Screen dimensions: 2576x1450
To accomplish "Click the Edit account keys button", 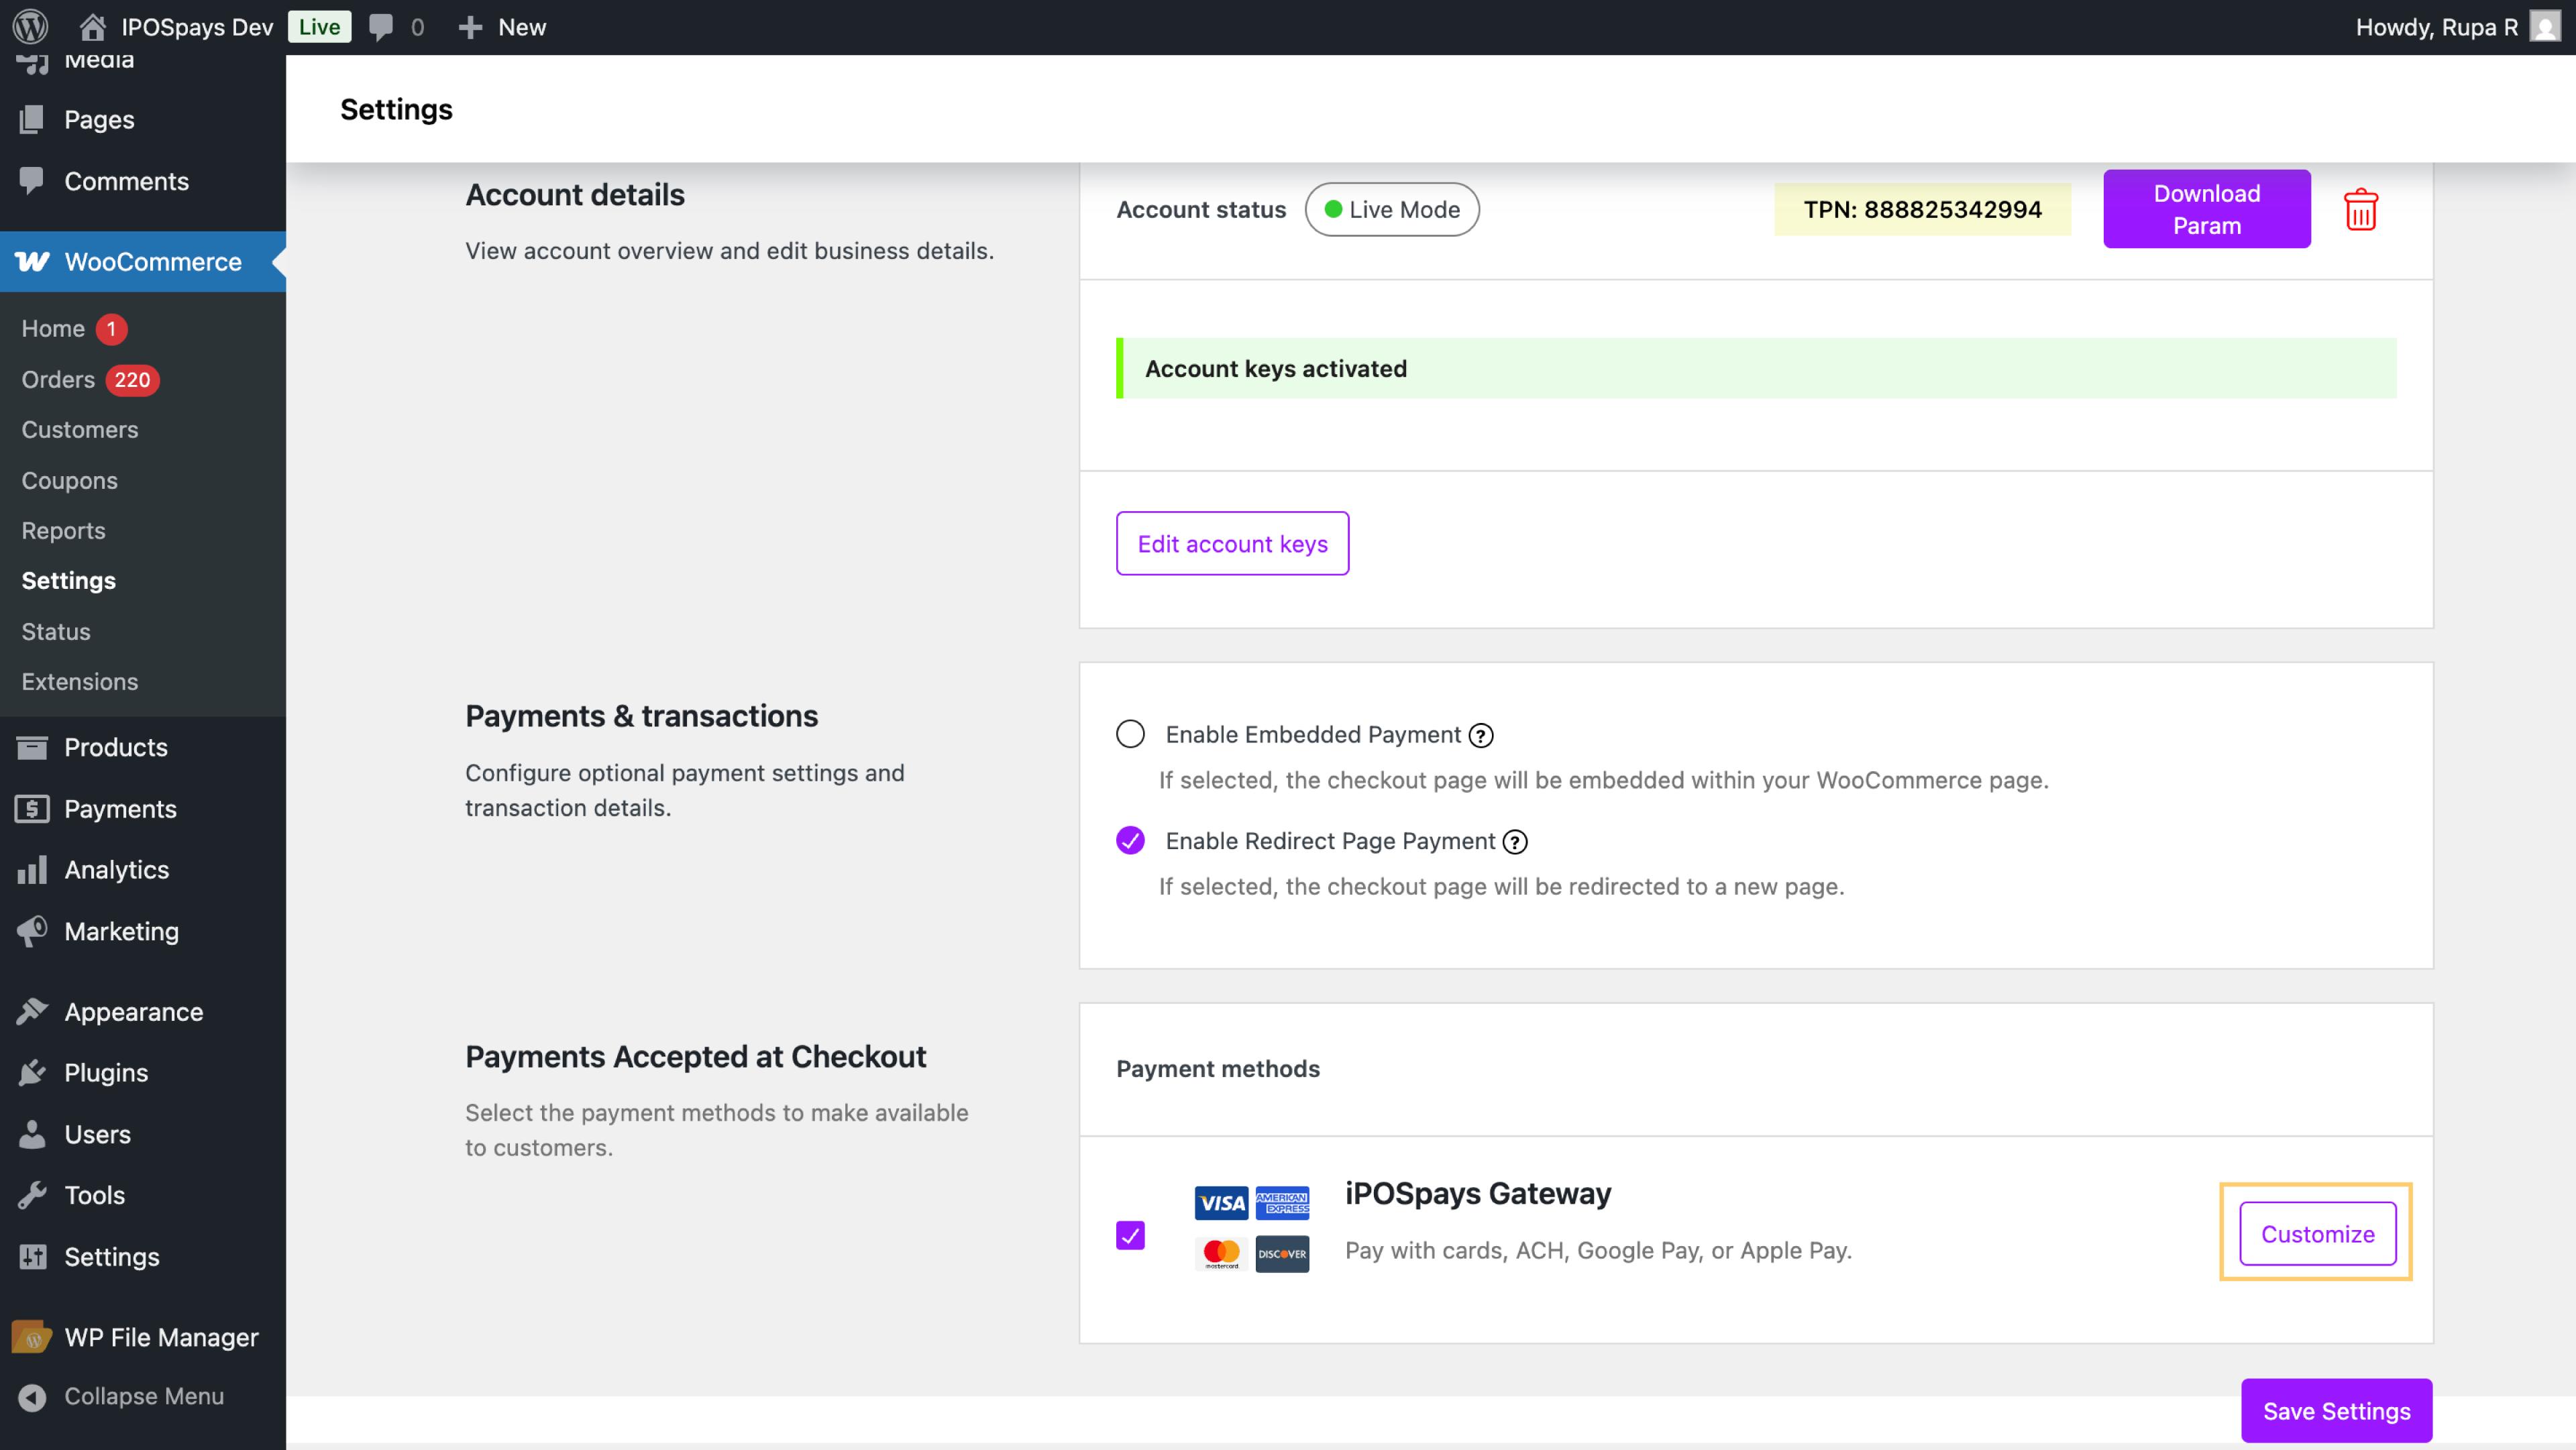I will (x=1232, y=544).
